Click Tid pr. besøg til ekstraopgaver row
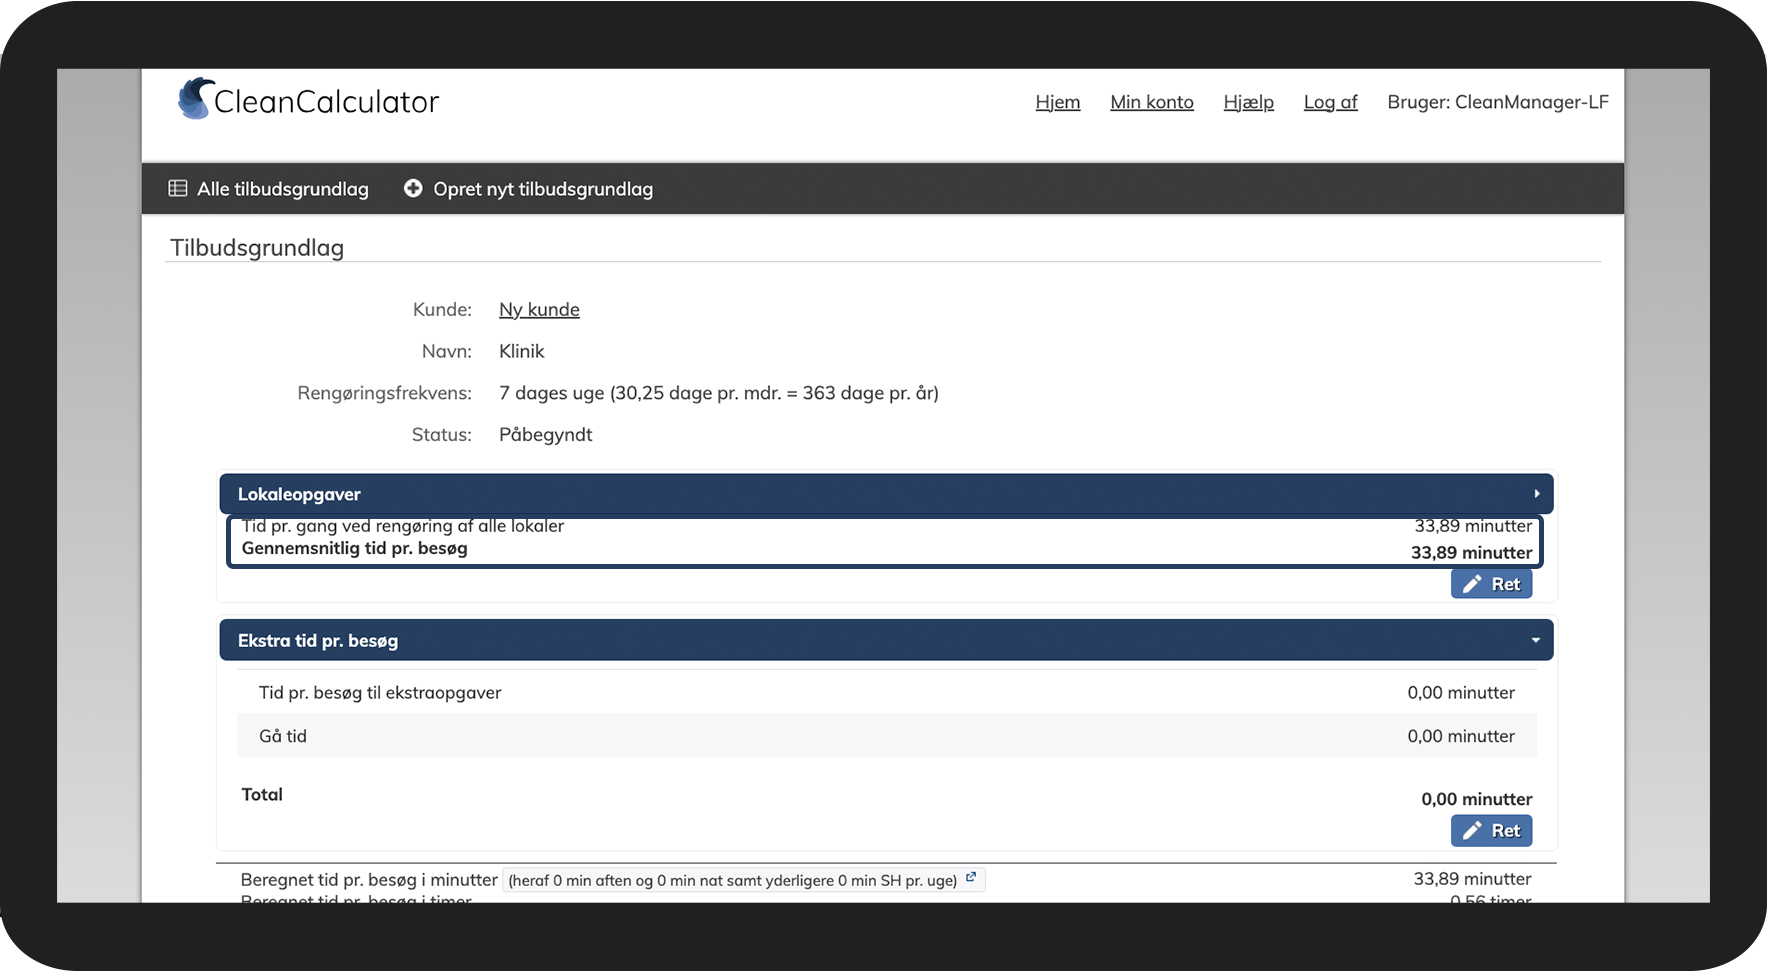The height and width of the screenshot is (971, 1767). tap(886, 692)
